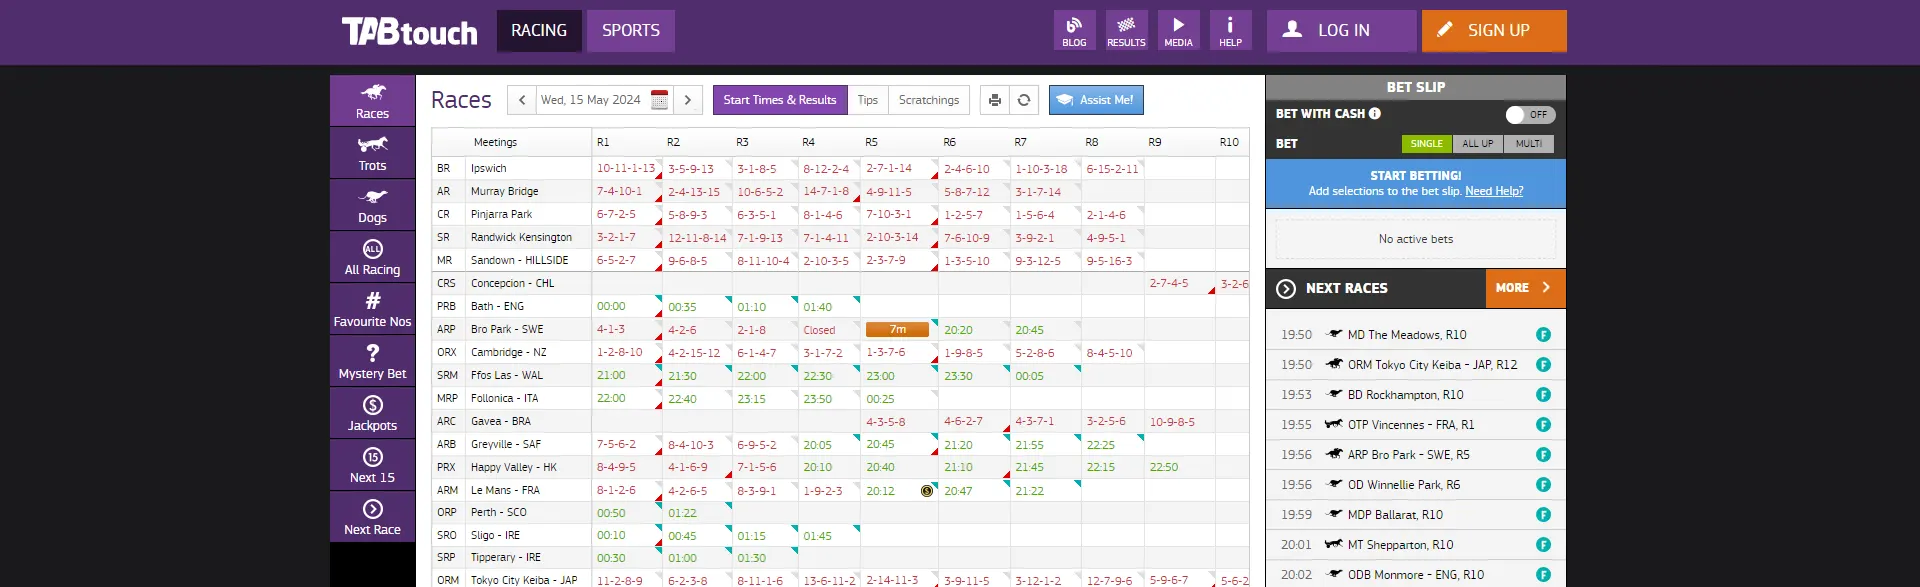The height and width of the screenshot is (587, 1920).
Task: Click the print icon button
Action: point(994,100)
